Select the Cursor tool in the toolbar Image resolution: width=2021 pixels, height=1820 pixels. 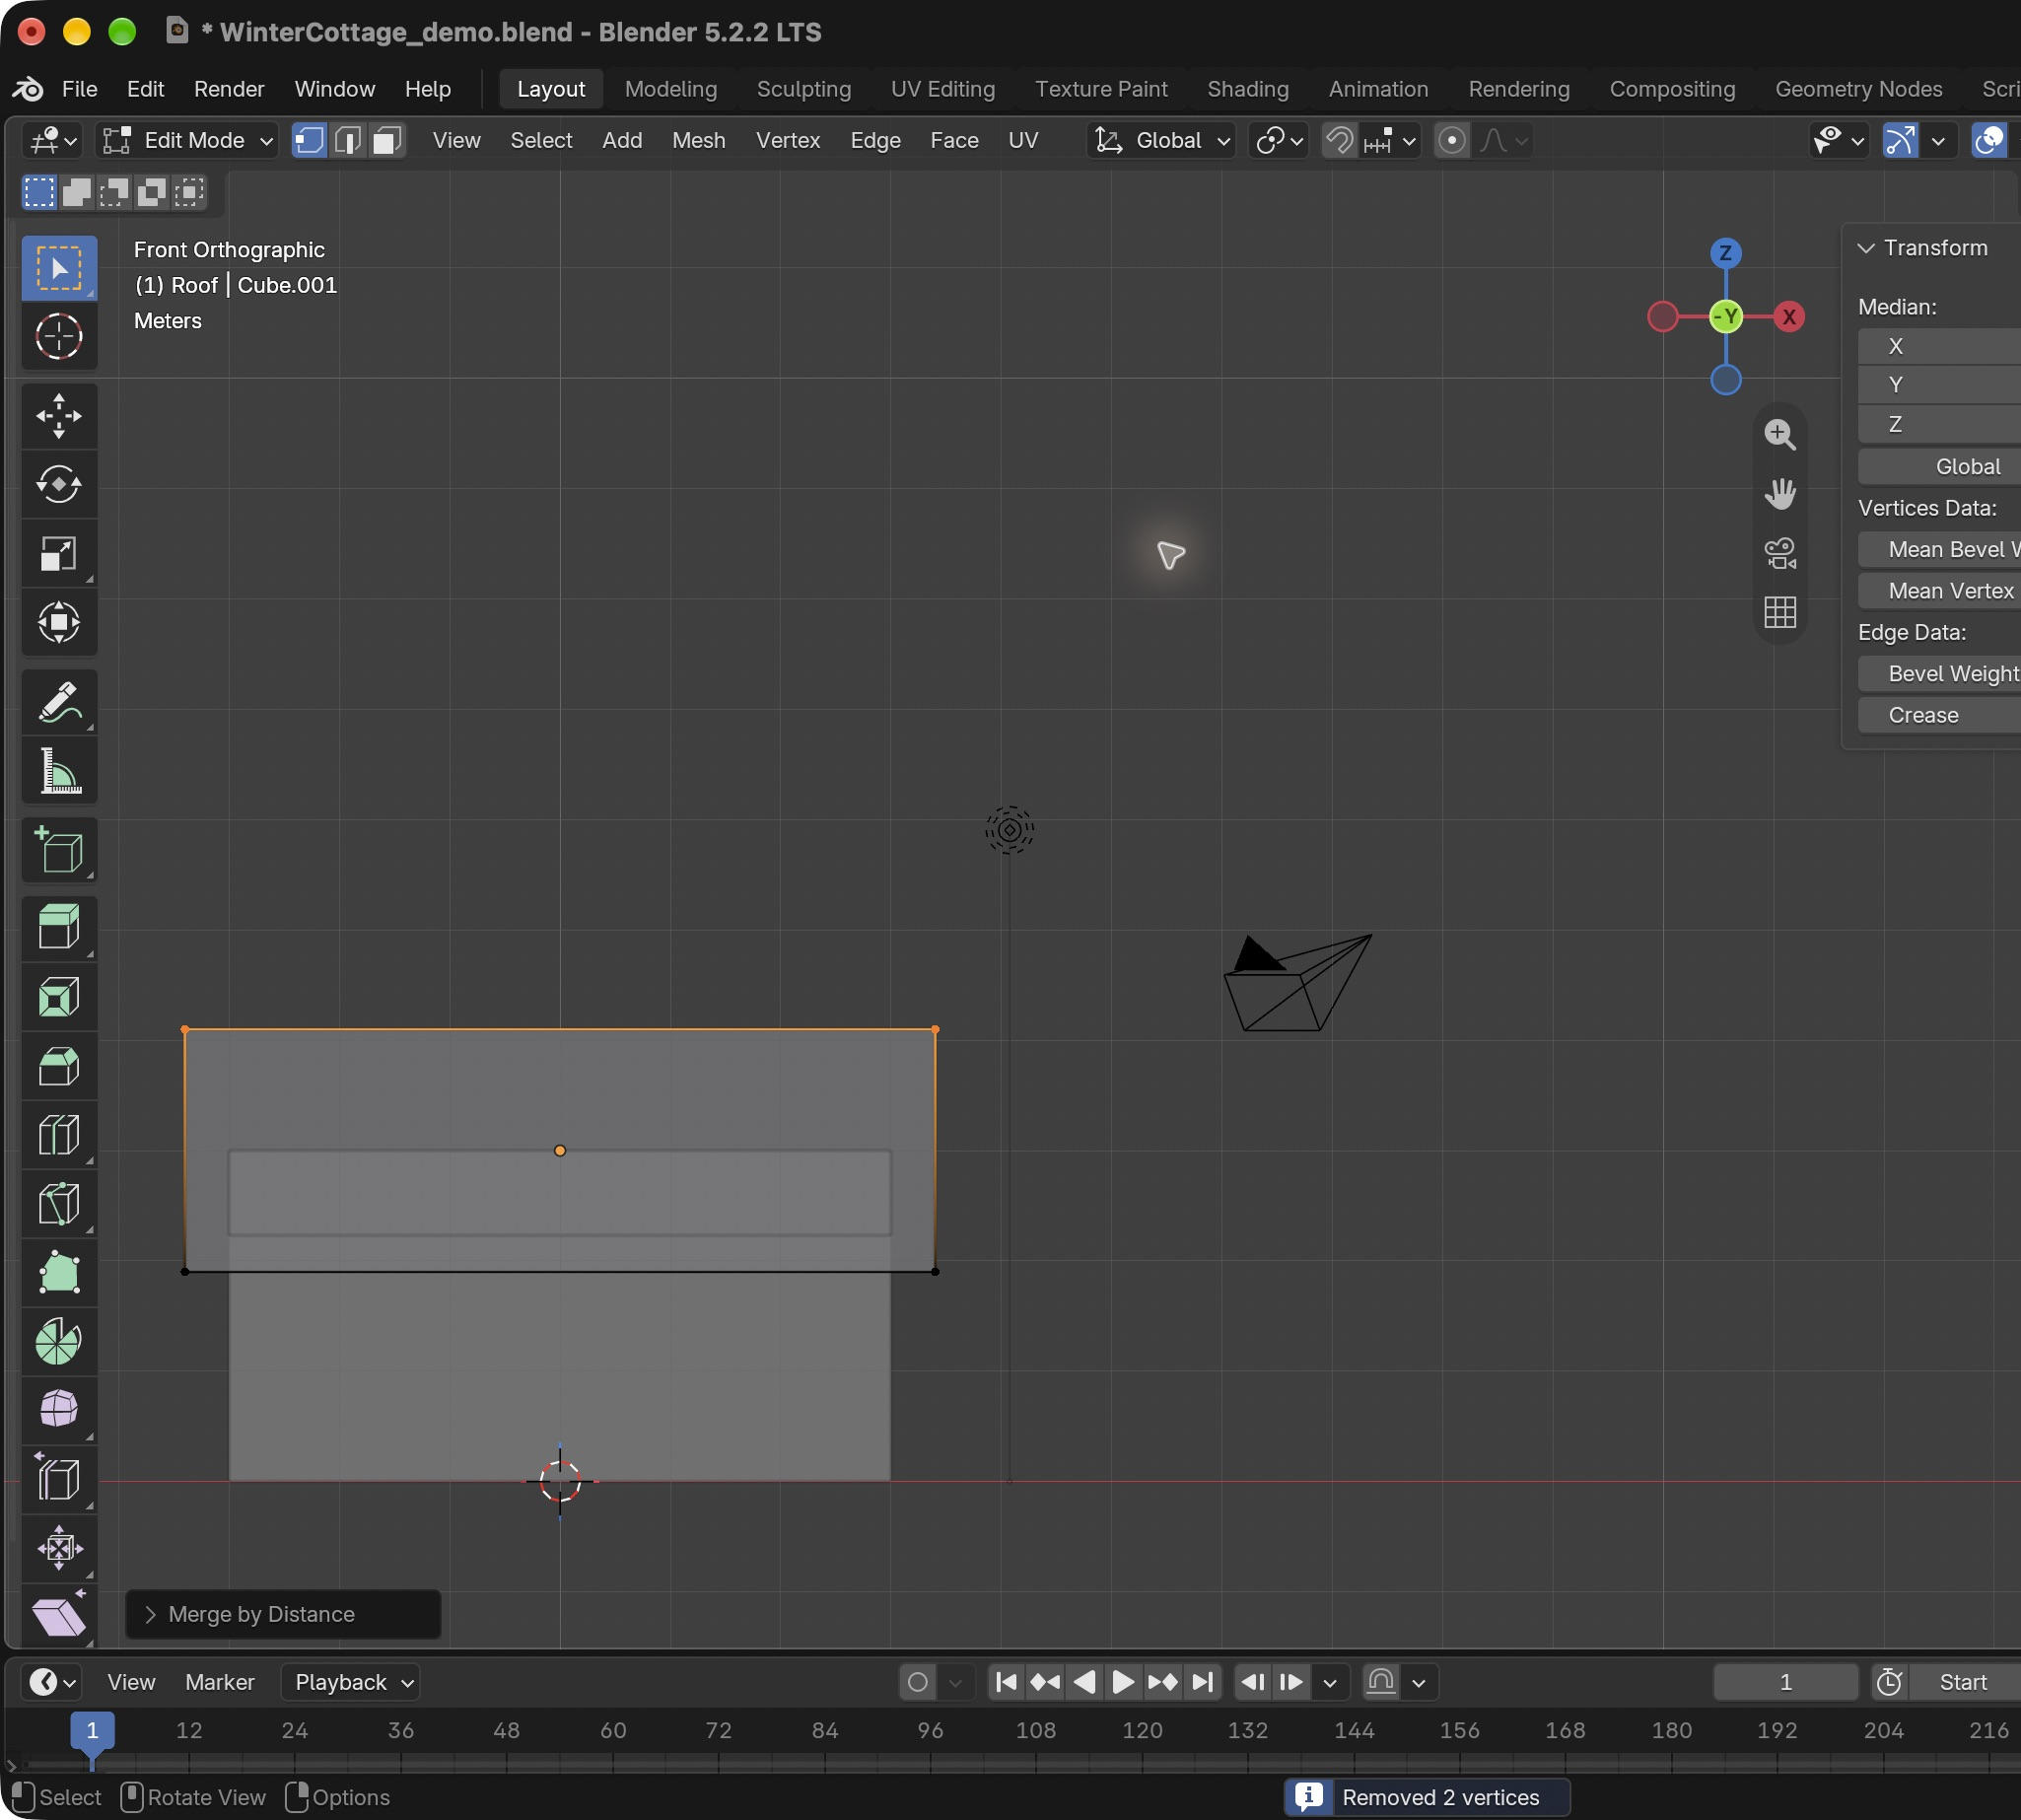click(59, 337)
